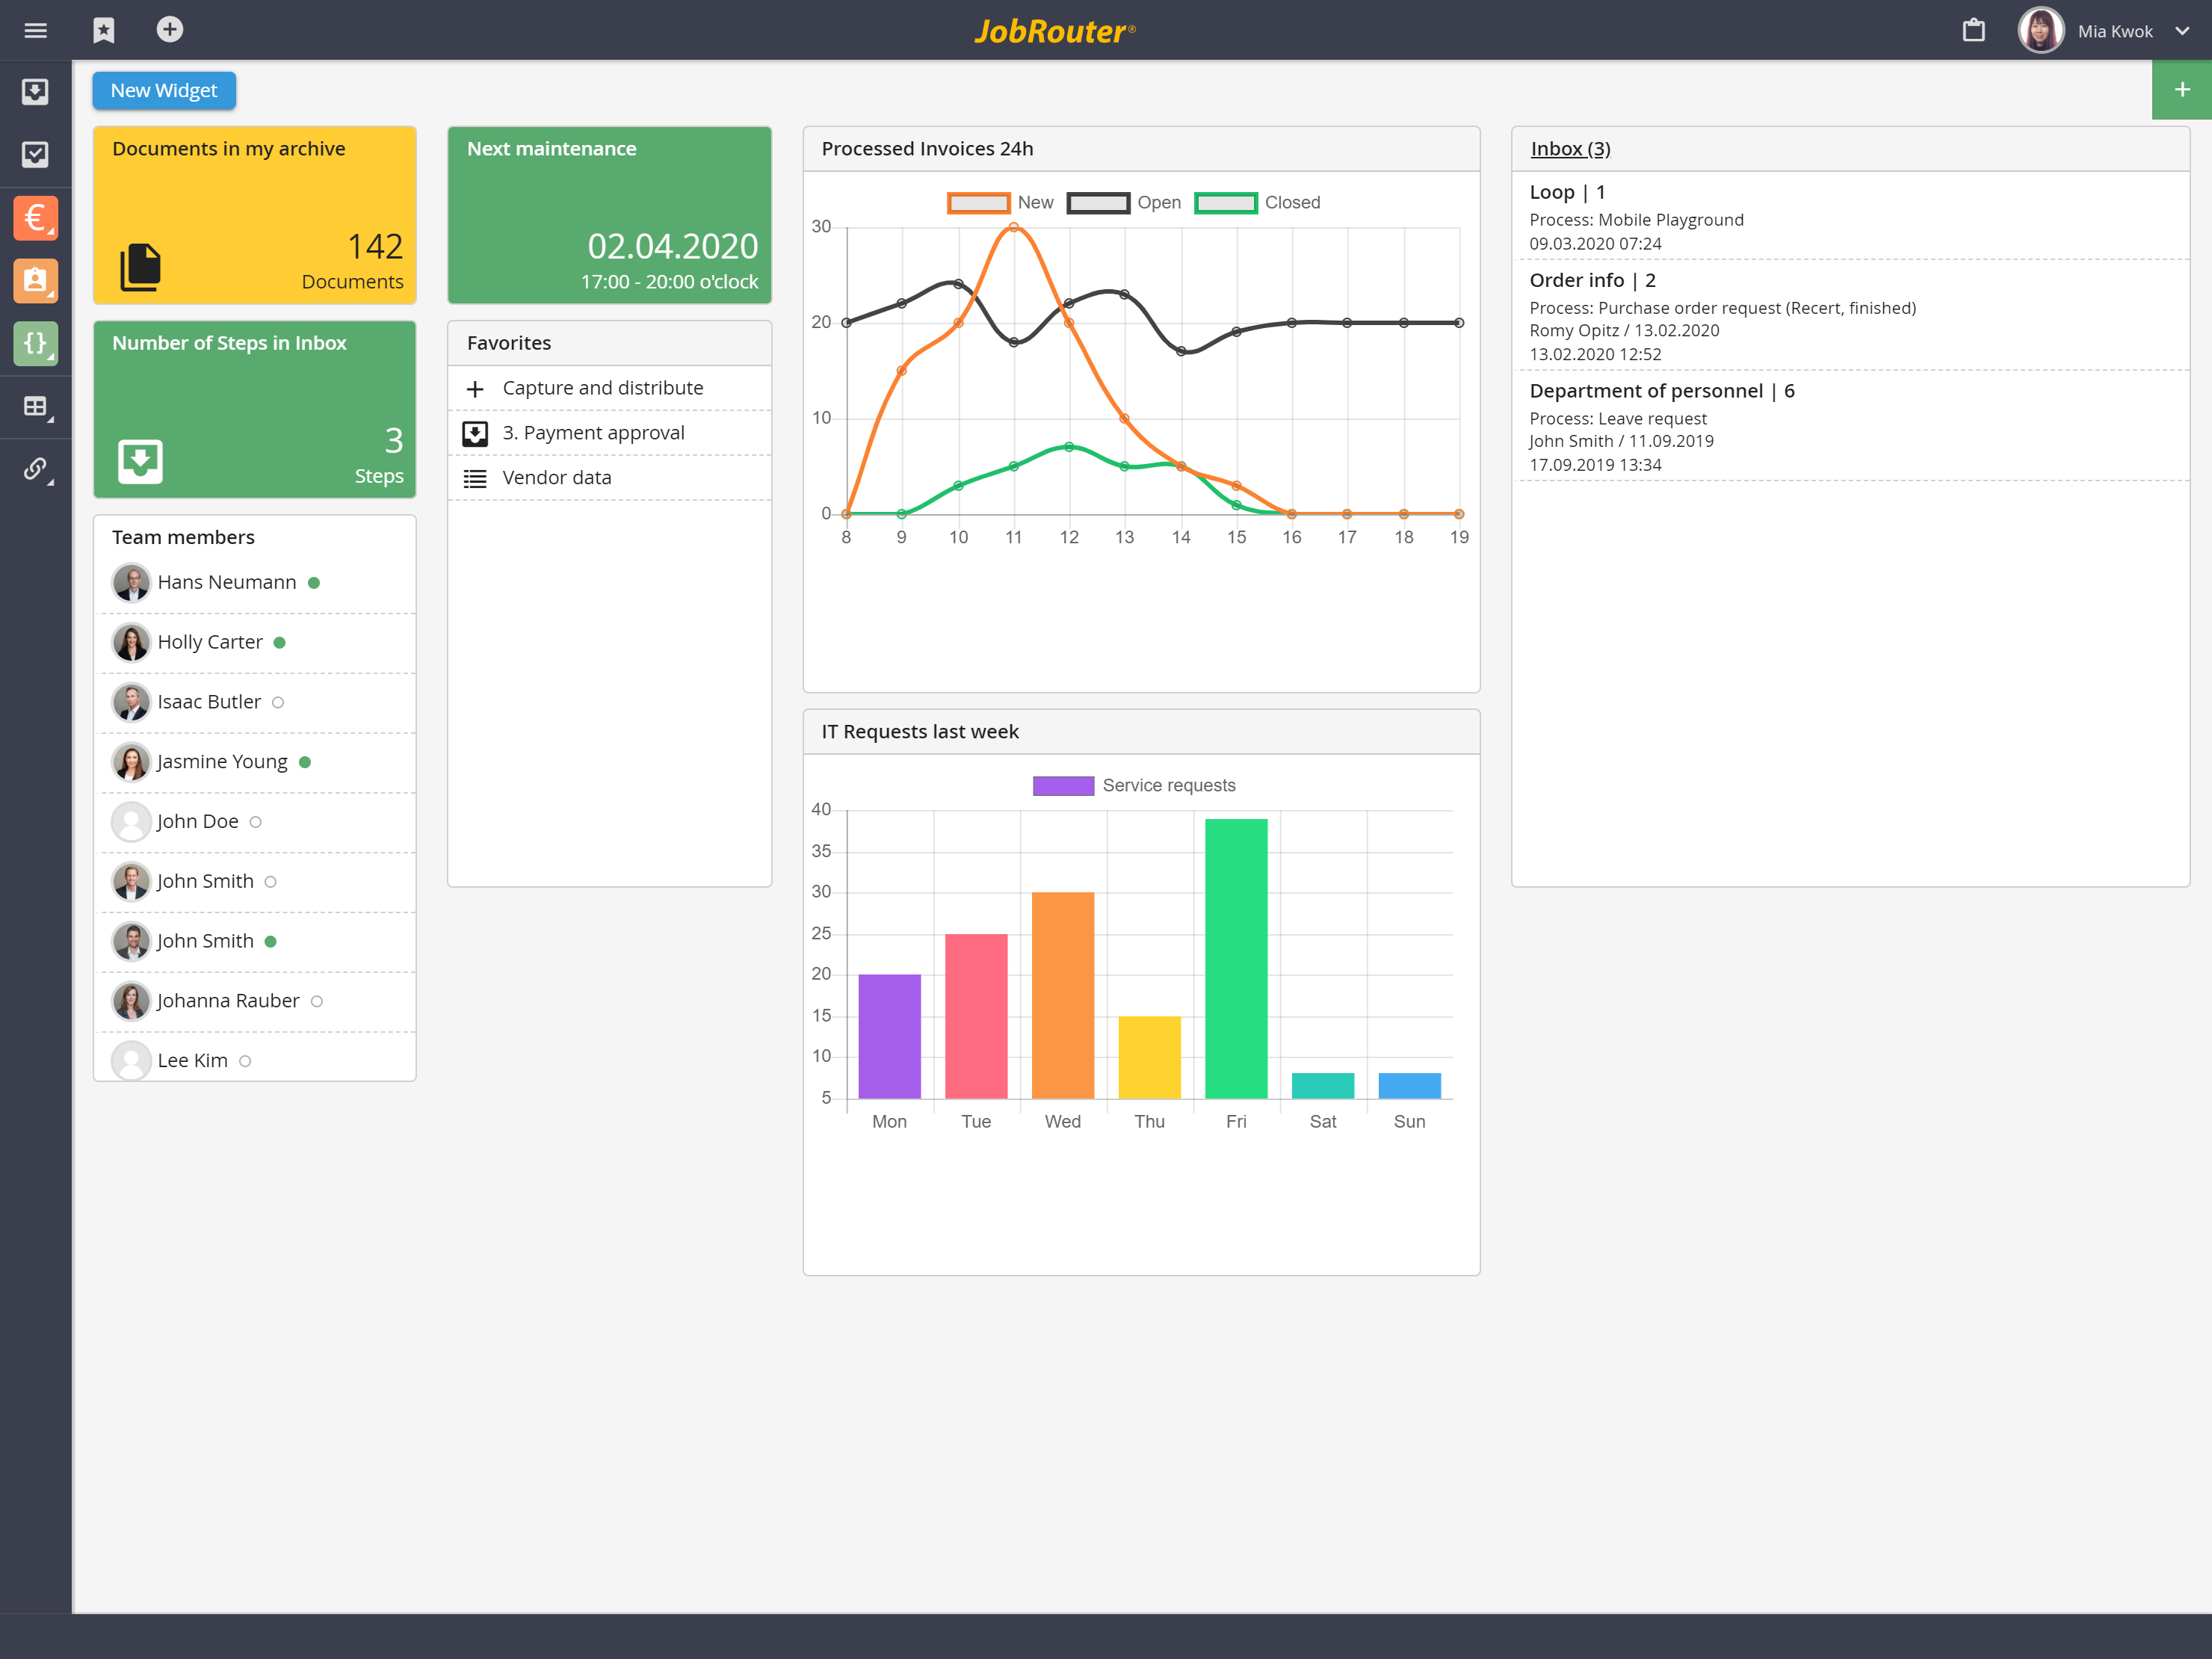
Task: Open the curly braces sidebar icon
Action: (35, 343)
